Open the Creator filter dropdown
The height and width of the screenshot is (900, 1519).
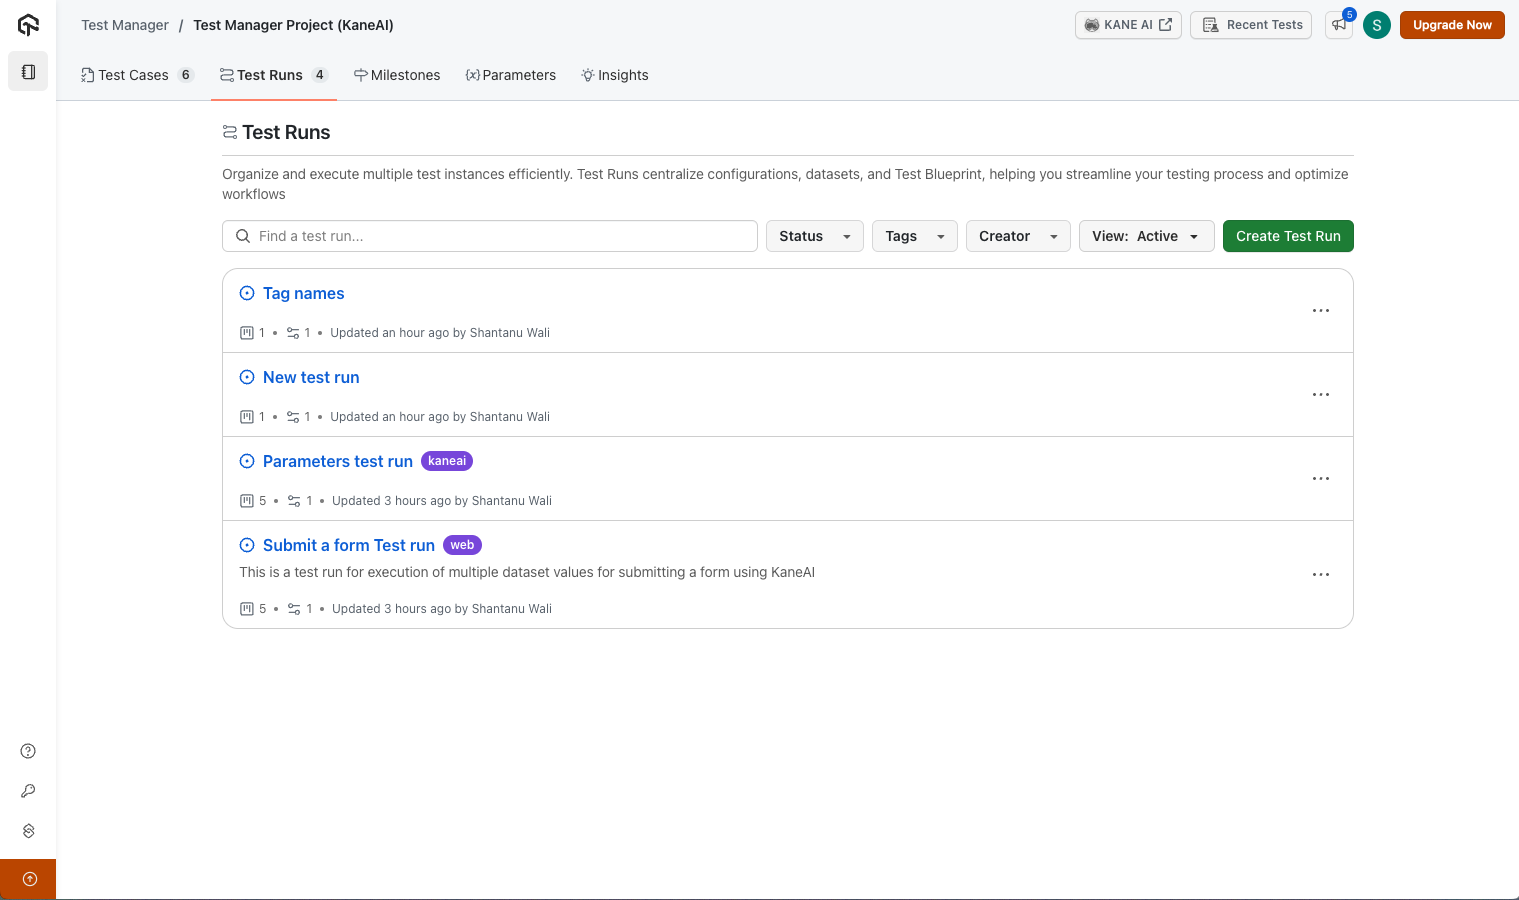click(x=1017, y=236)
